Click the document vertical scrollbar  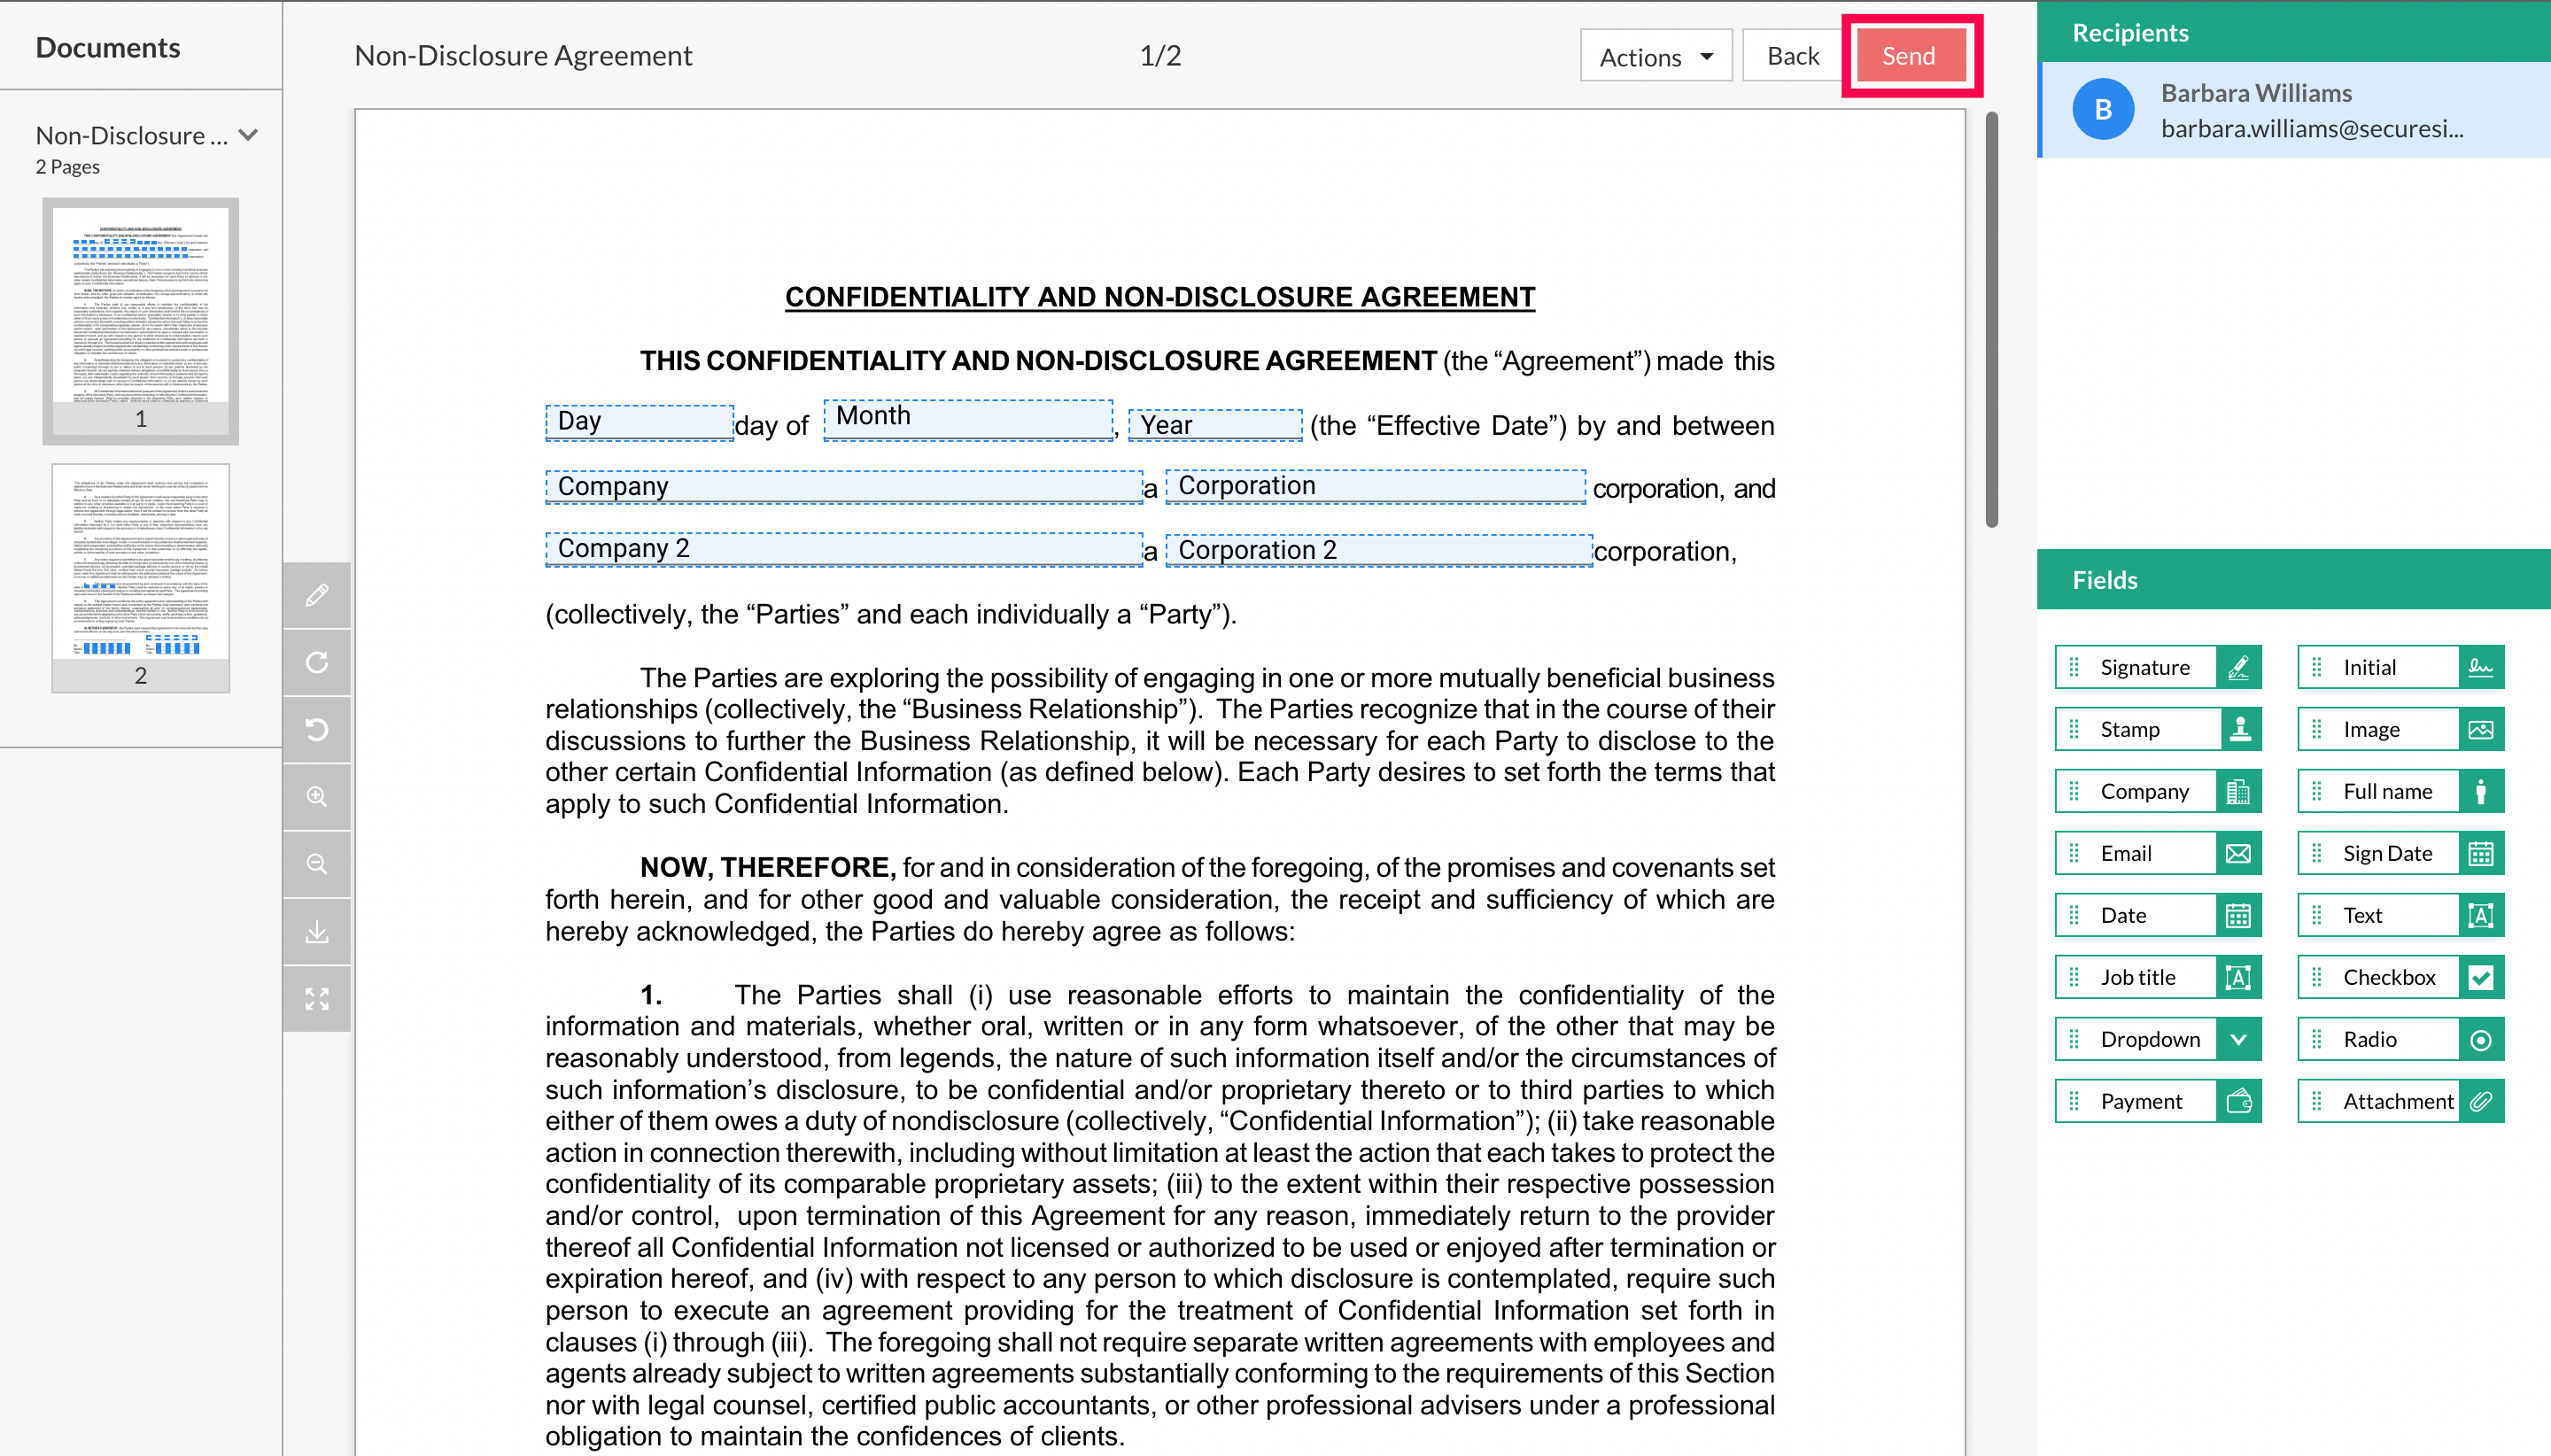click(x=1991, y=319)
